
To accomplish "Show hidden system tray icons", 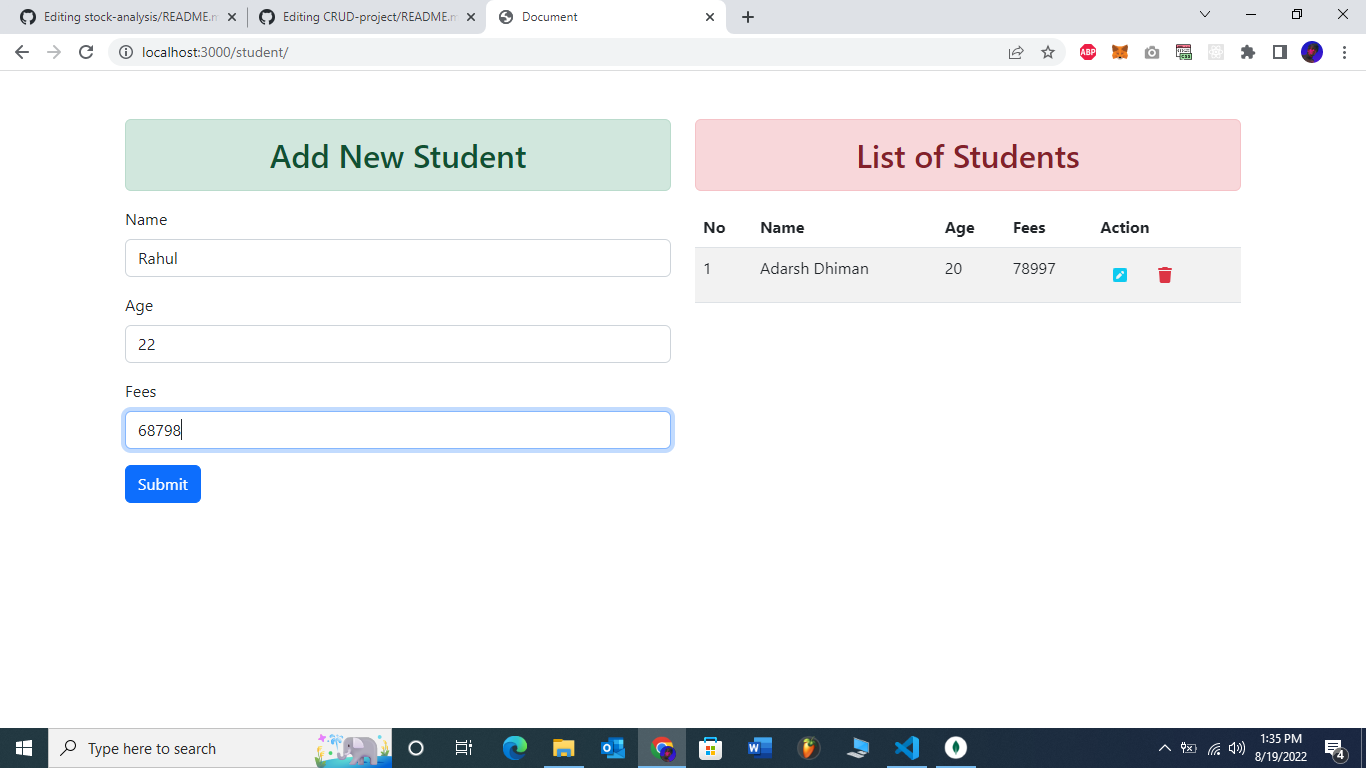I will click(x=1164, y=748).
